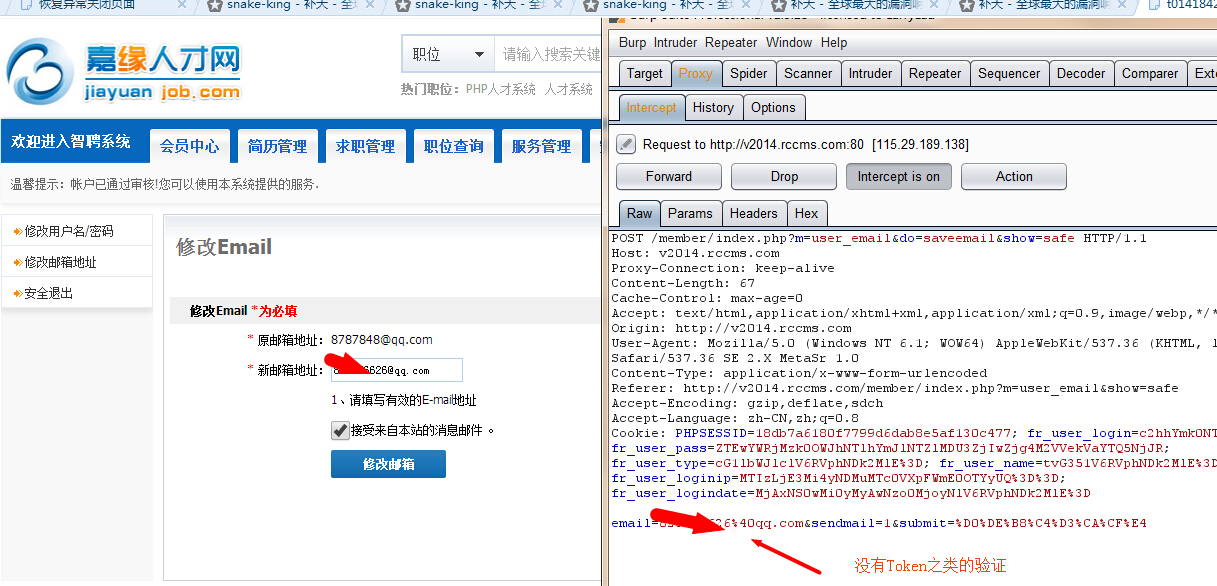Open the Repeater menu in menu bar
The width and height of the screenshot is (1217, 586).
point(732,43)
